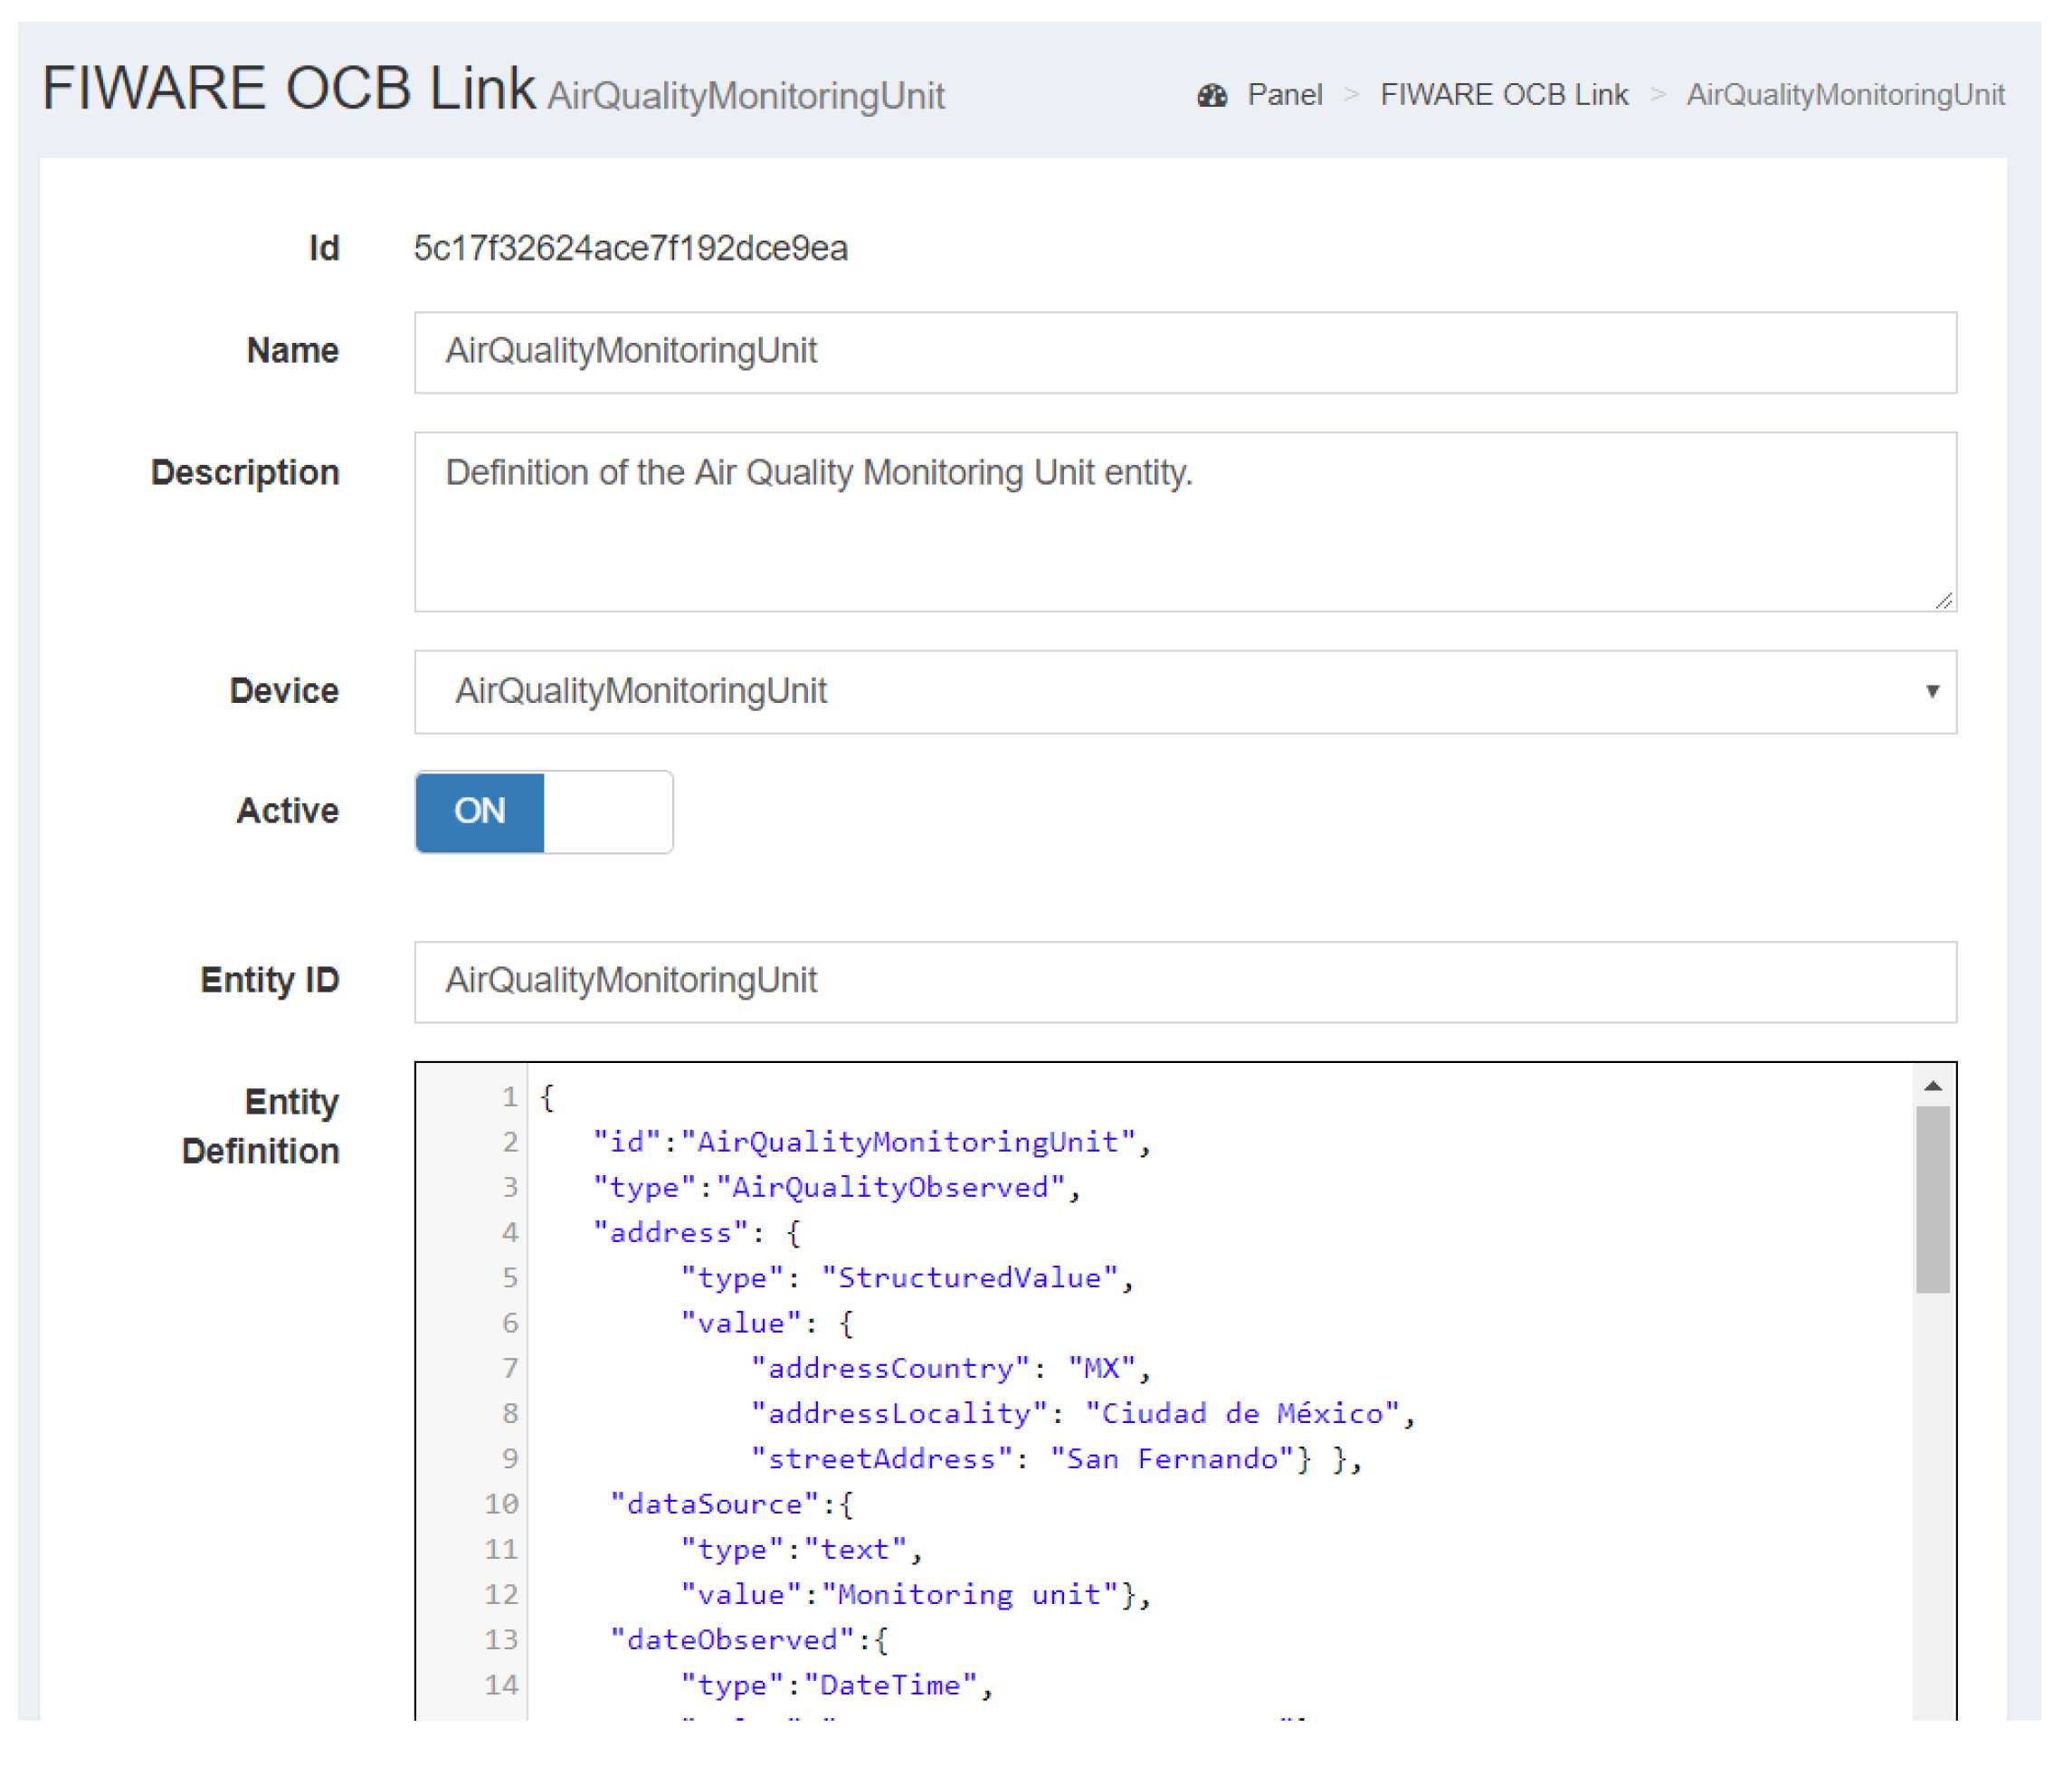This screenshot has width=2072, height=1765.
Task: Click the Entity Definition label
Action: point(261,1126)
